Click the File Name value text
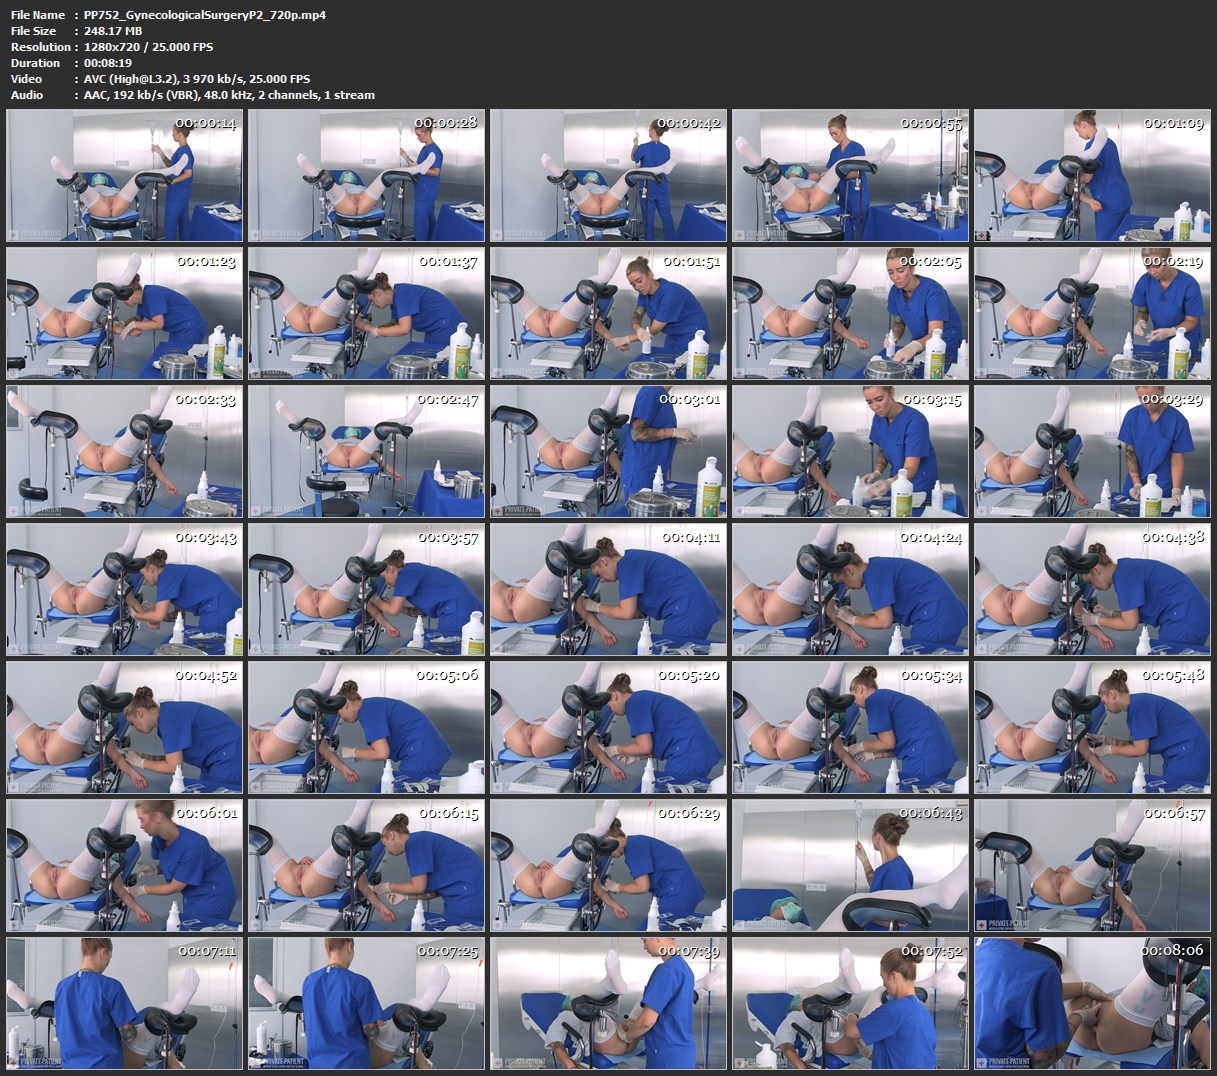Viewport: 1217px width, 1076px height. (205, 15)
